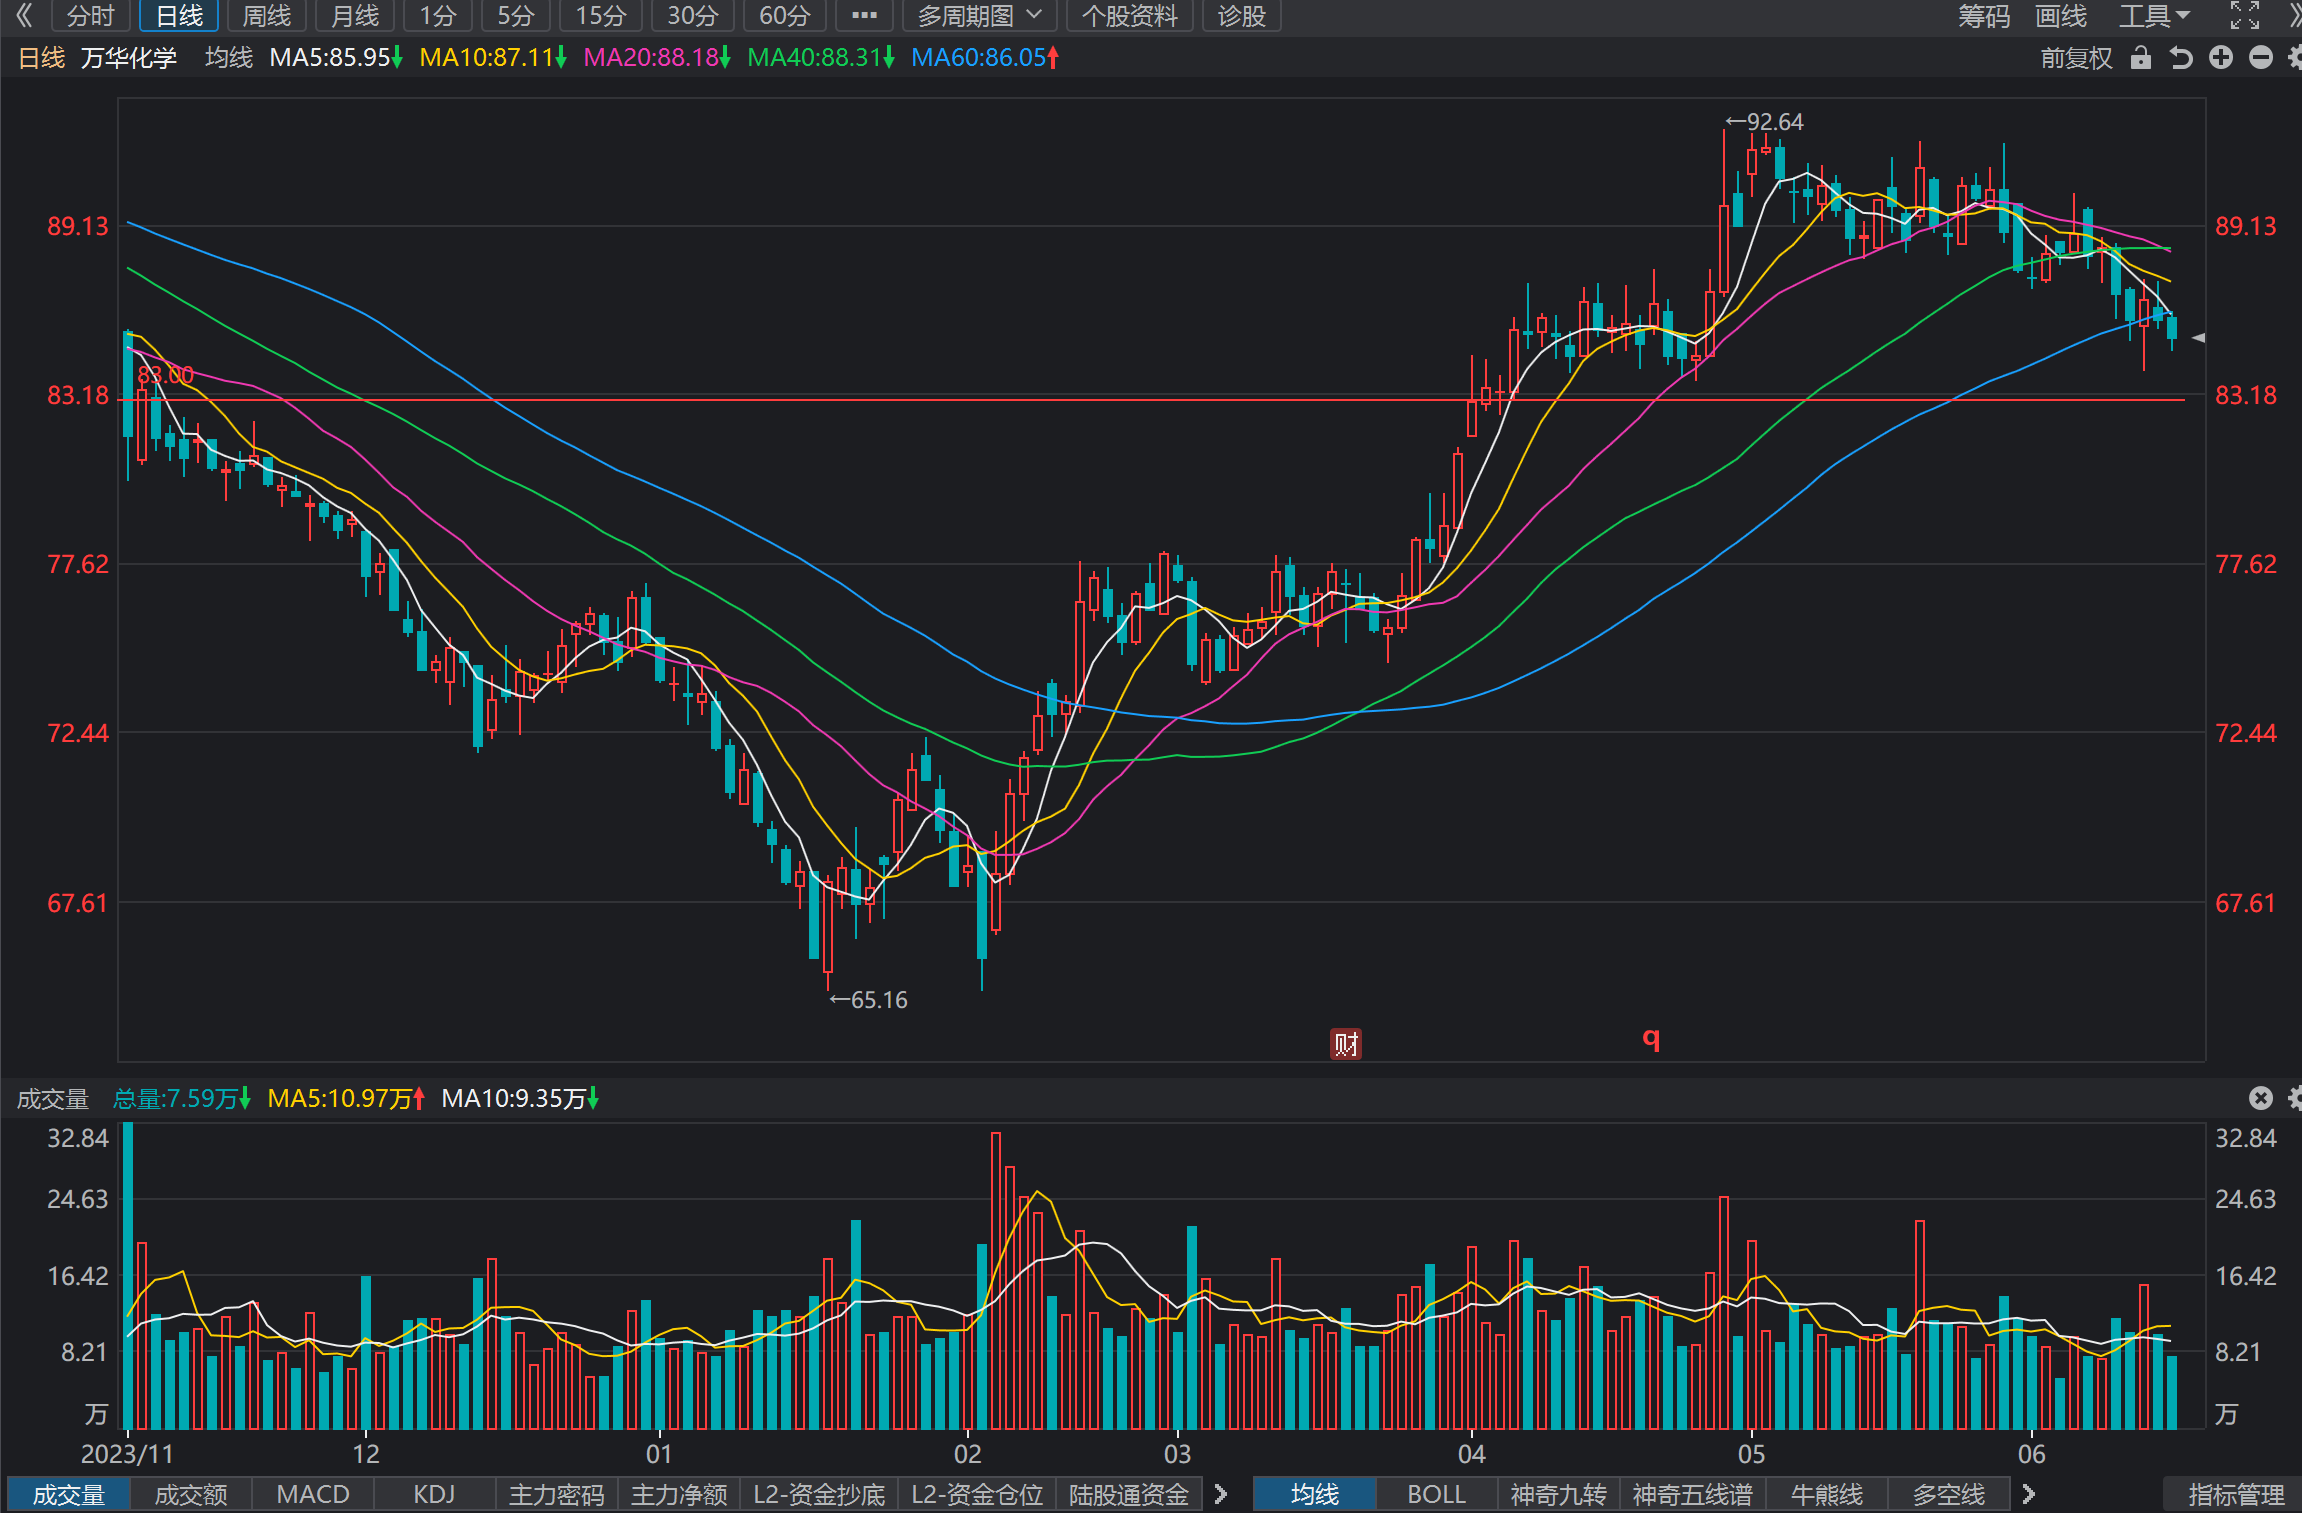Select the 多空线 indicator tab
The height and width of the screenshot is (1513, 2302).
[x=1948, y=1495]
